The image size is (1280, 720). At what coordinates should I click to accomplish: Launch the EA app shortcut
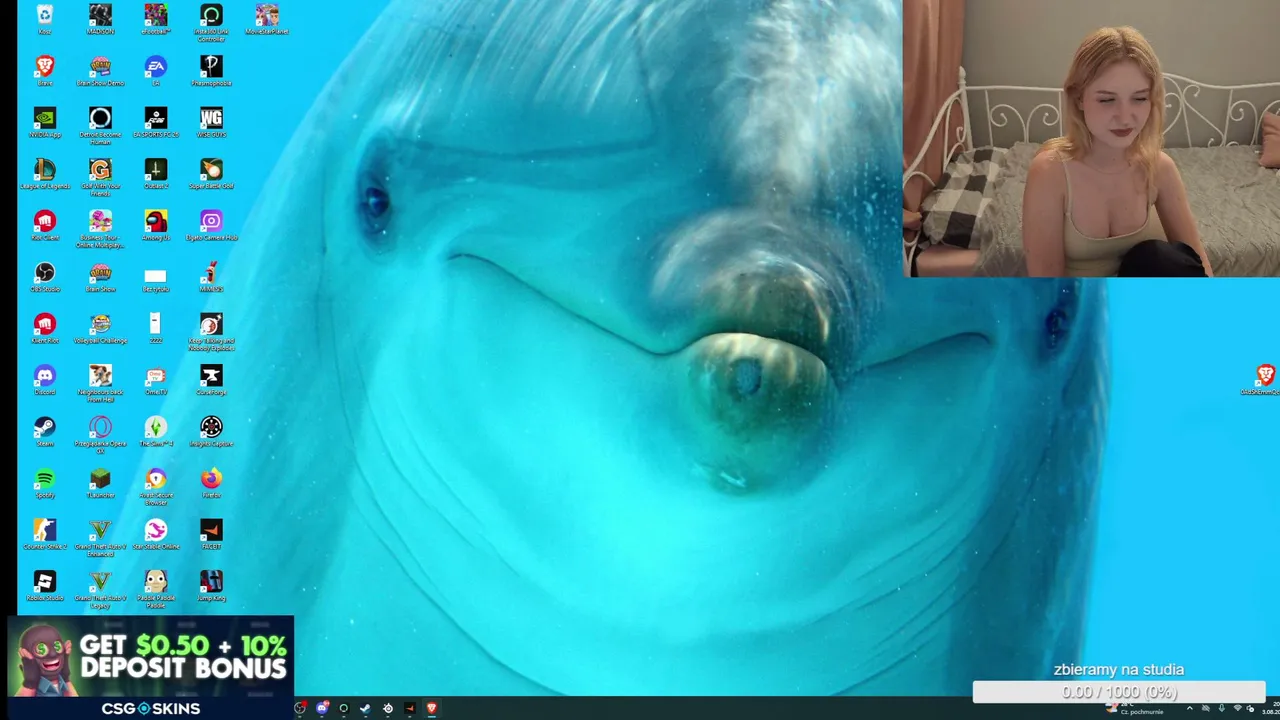[x=155, y=71]
